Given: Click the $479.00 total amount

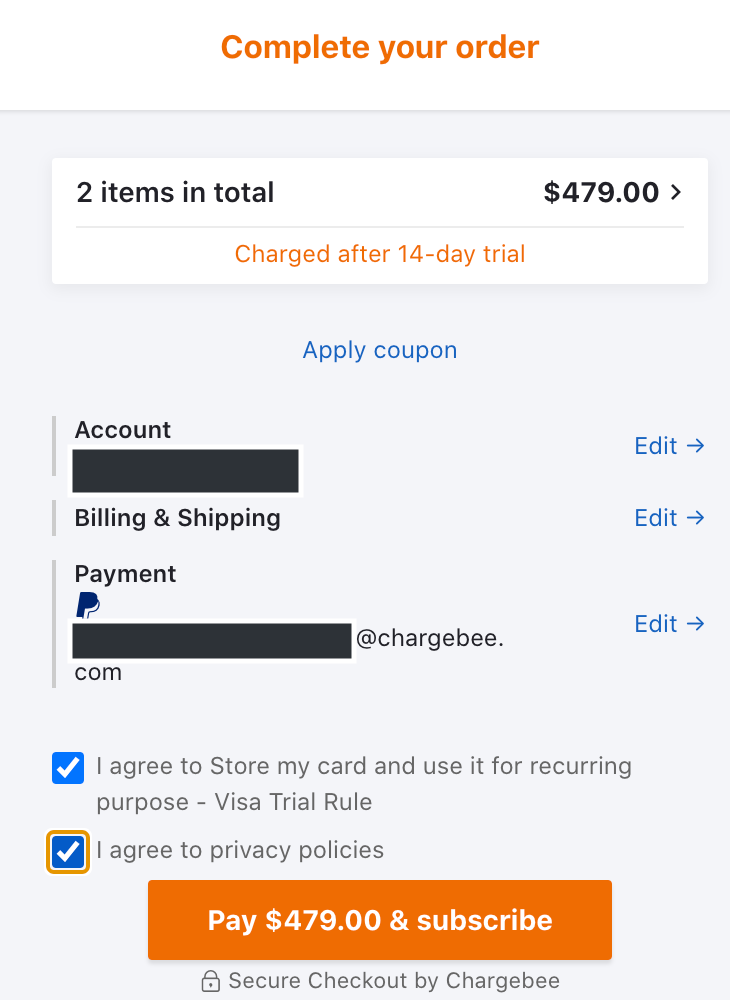Looking at the screenshot, I should pos(601,192).
